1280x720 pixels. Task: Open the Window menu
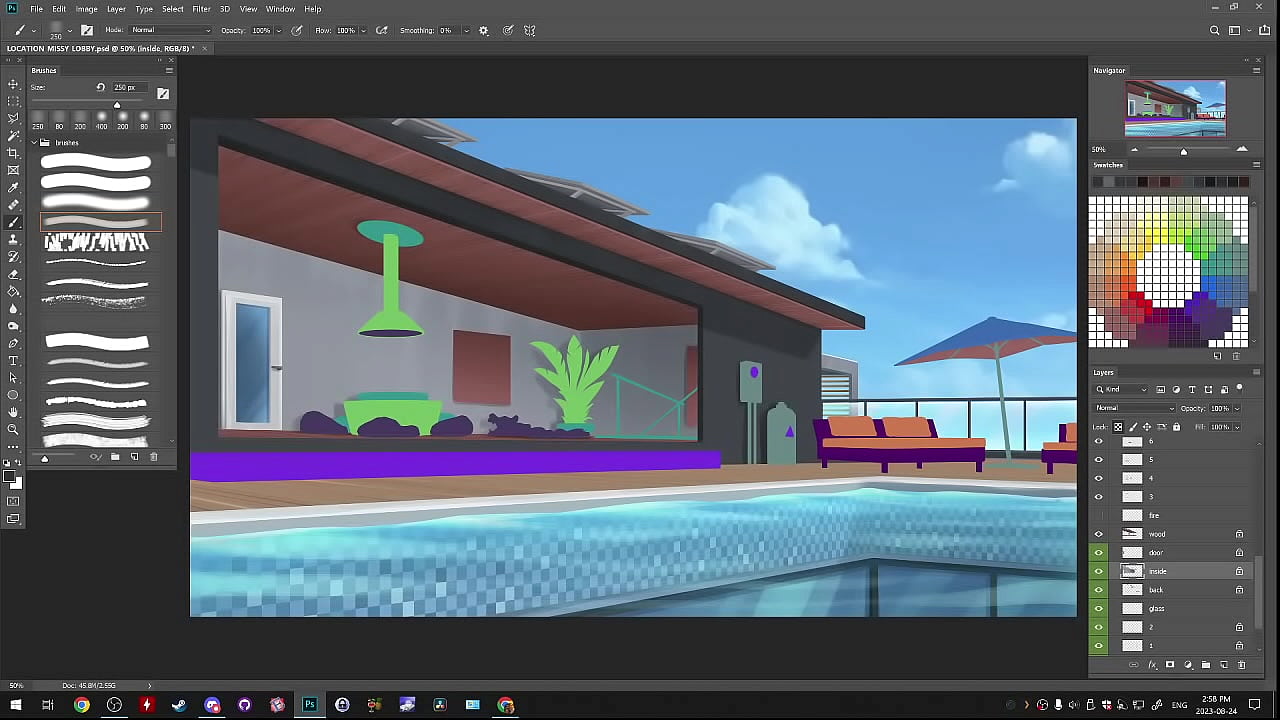[280, 9]
